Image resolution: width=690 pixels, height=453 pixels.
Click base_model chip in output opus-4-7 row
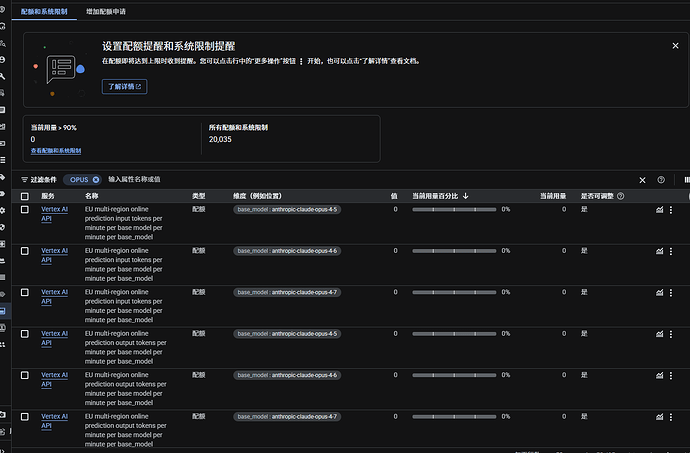coord(287,416)
